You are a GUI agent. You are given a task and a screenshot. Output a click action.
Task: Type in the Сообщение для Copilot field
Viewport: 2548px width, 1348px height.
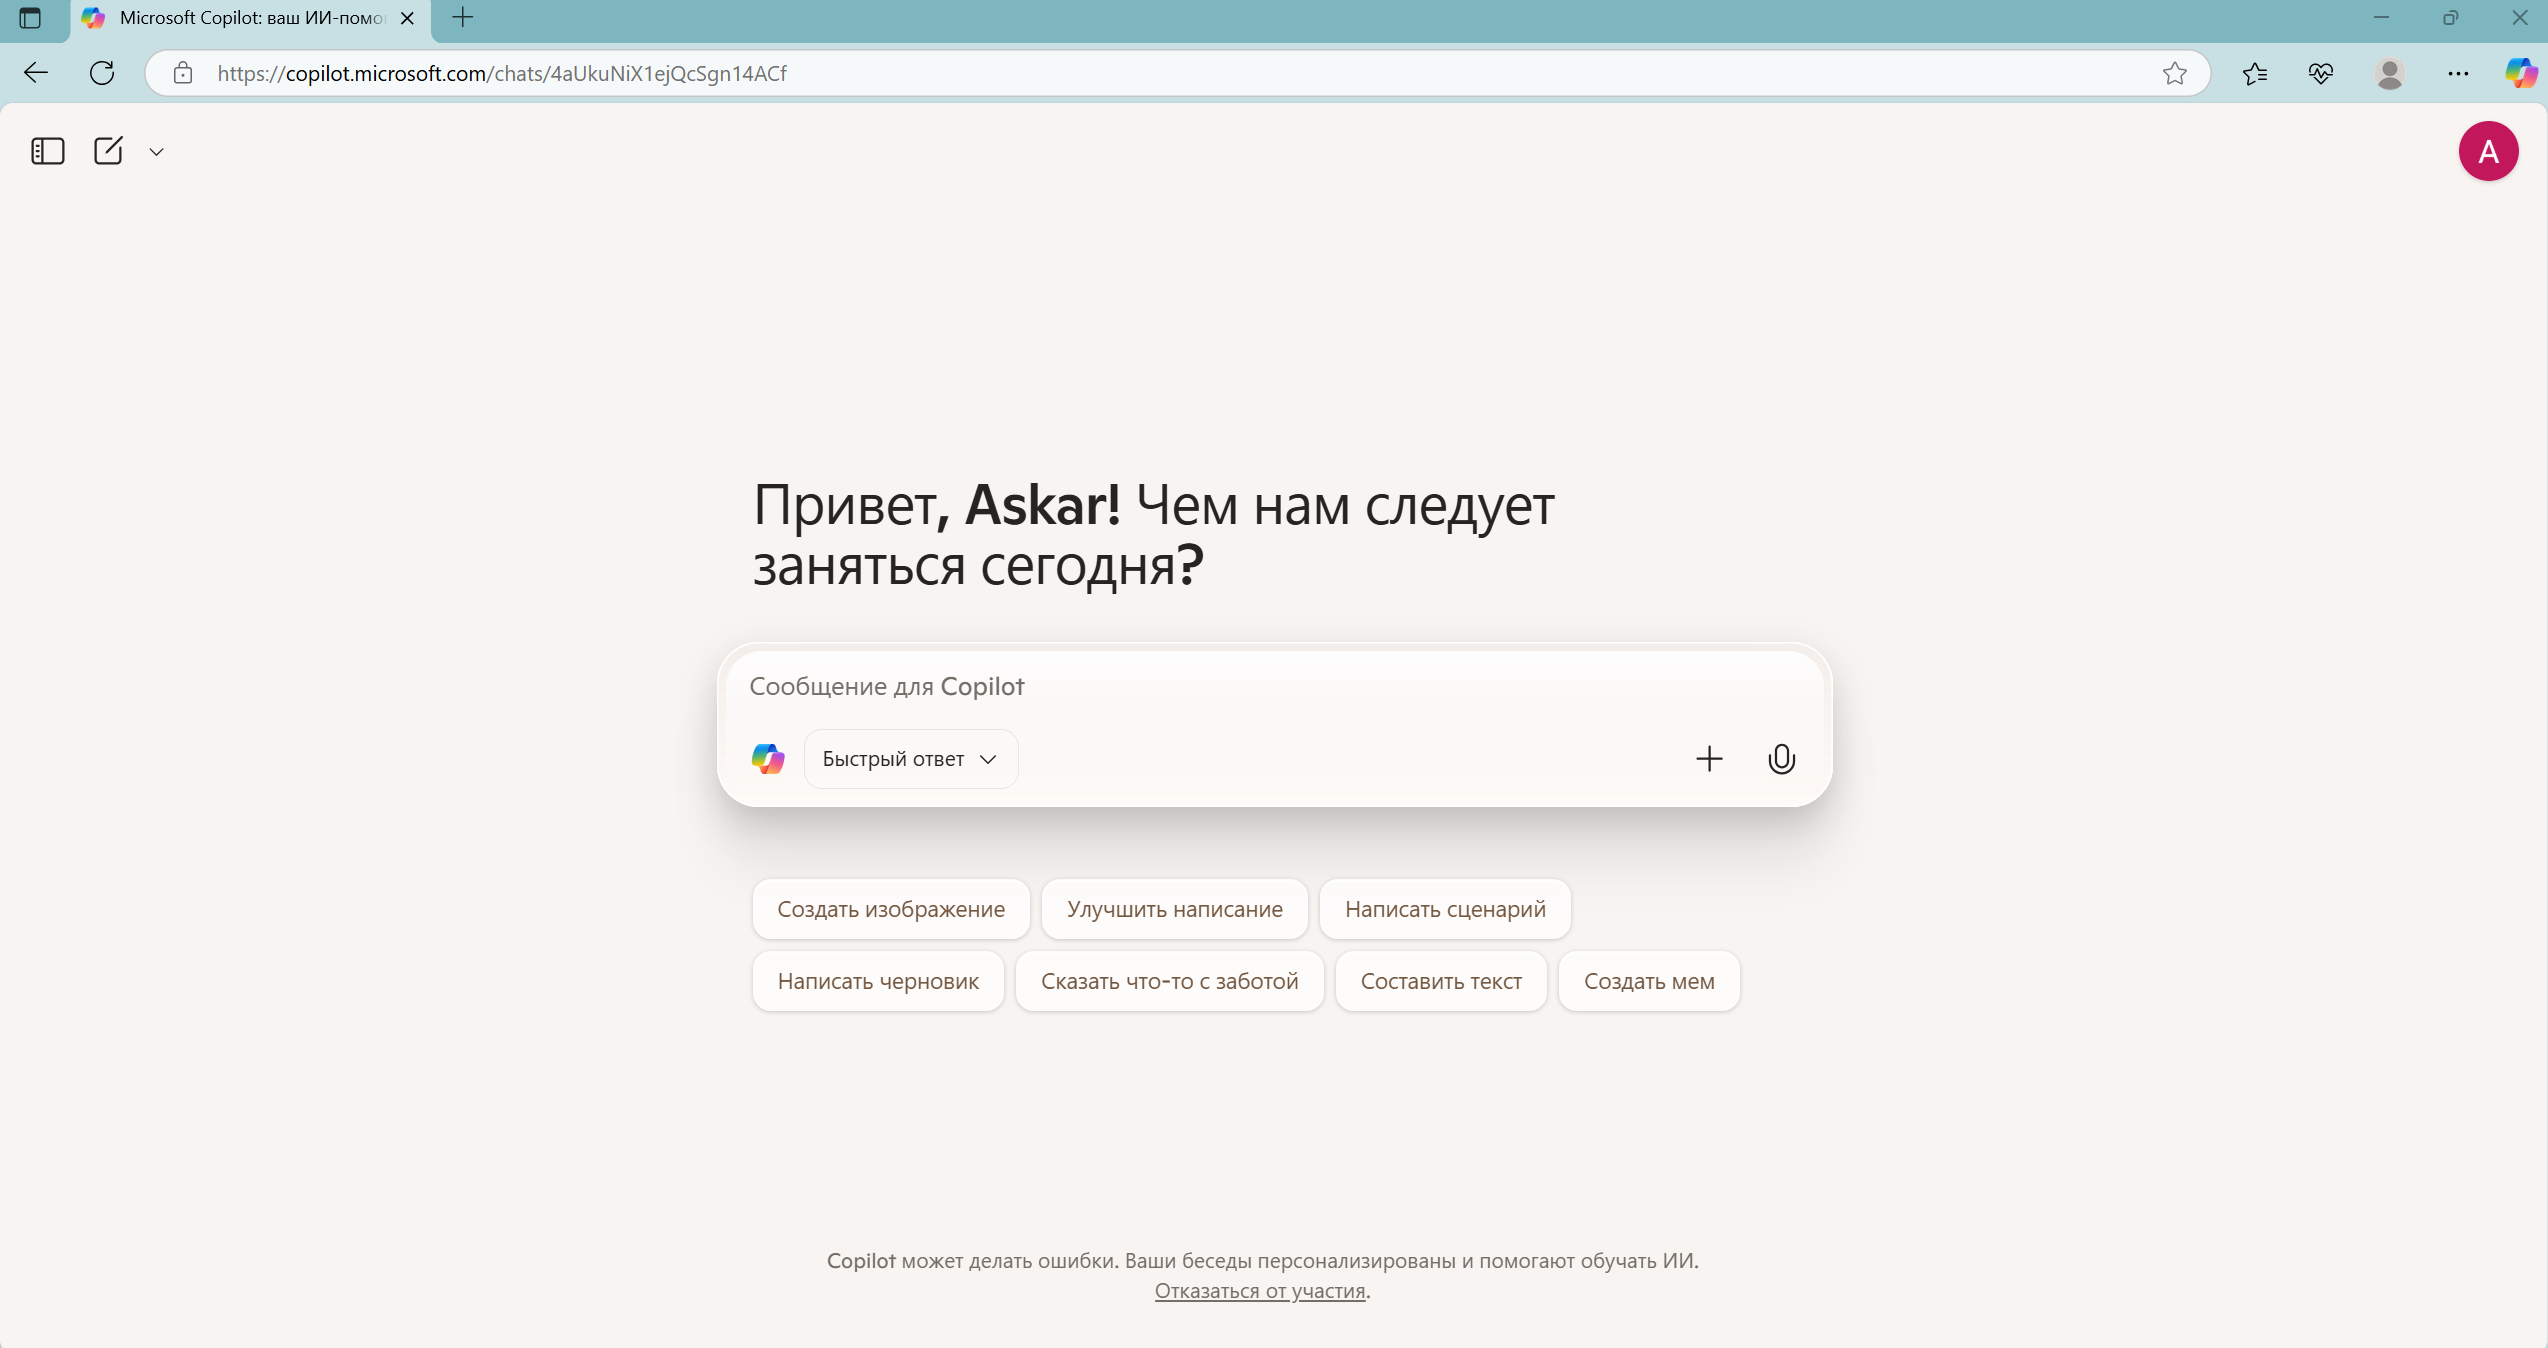[x=1200, y=687]
